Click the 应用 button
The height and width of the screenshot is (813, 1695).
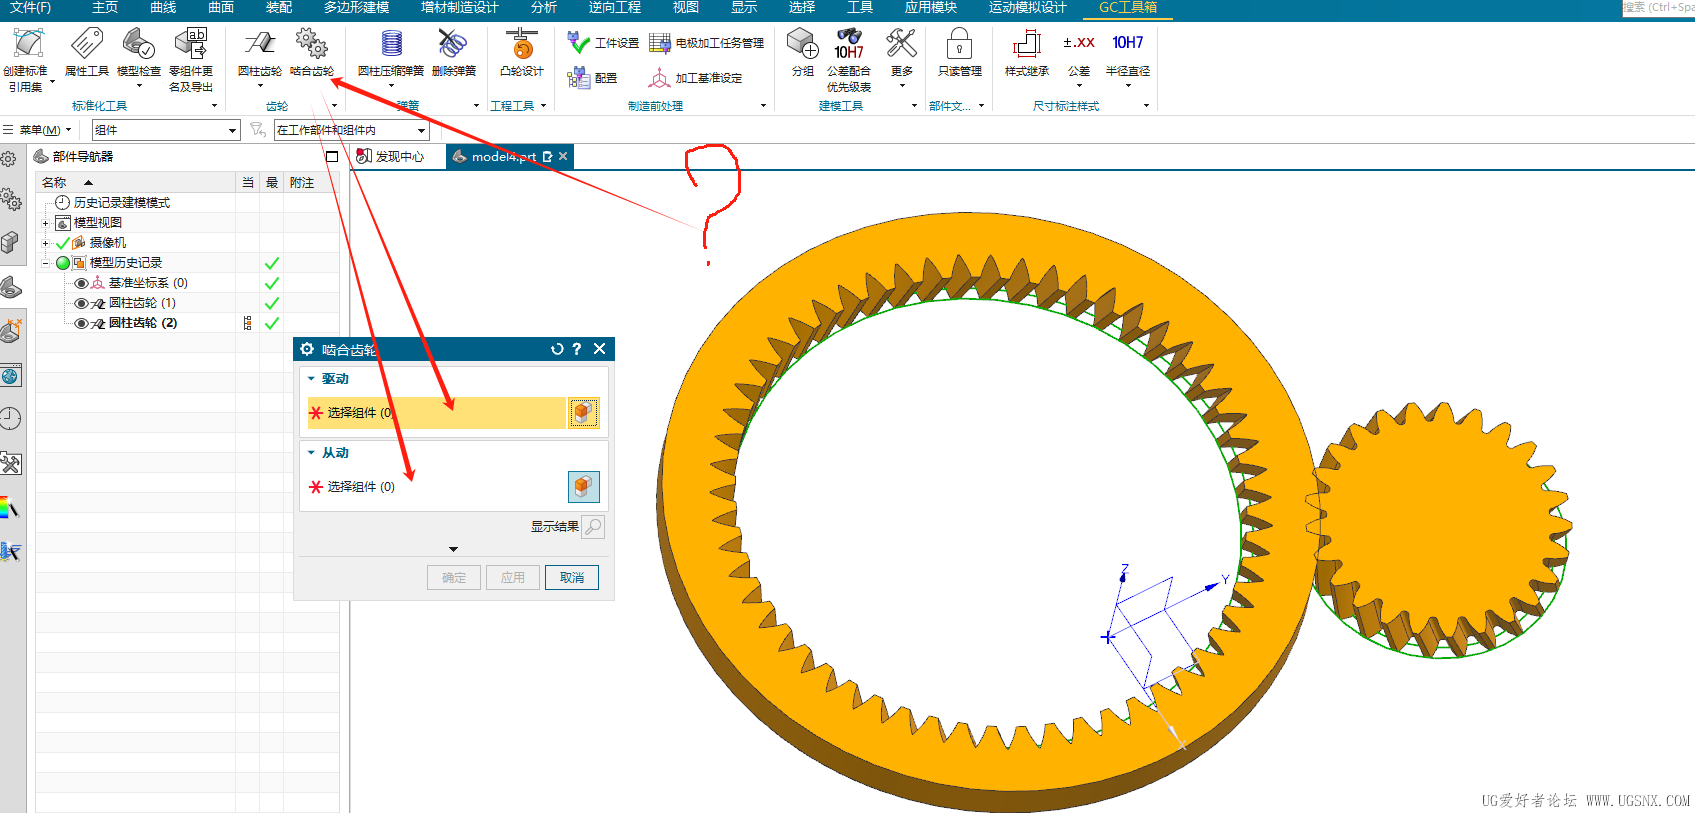513,578
